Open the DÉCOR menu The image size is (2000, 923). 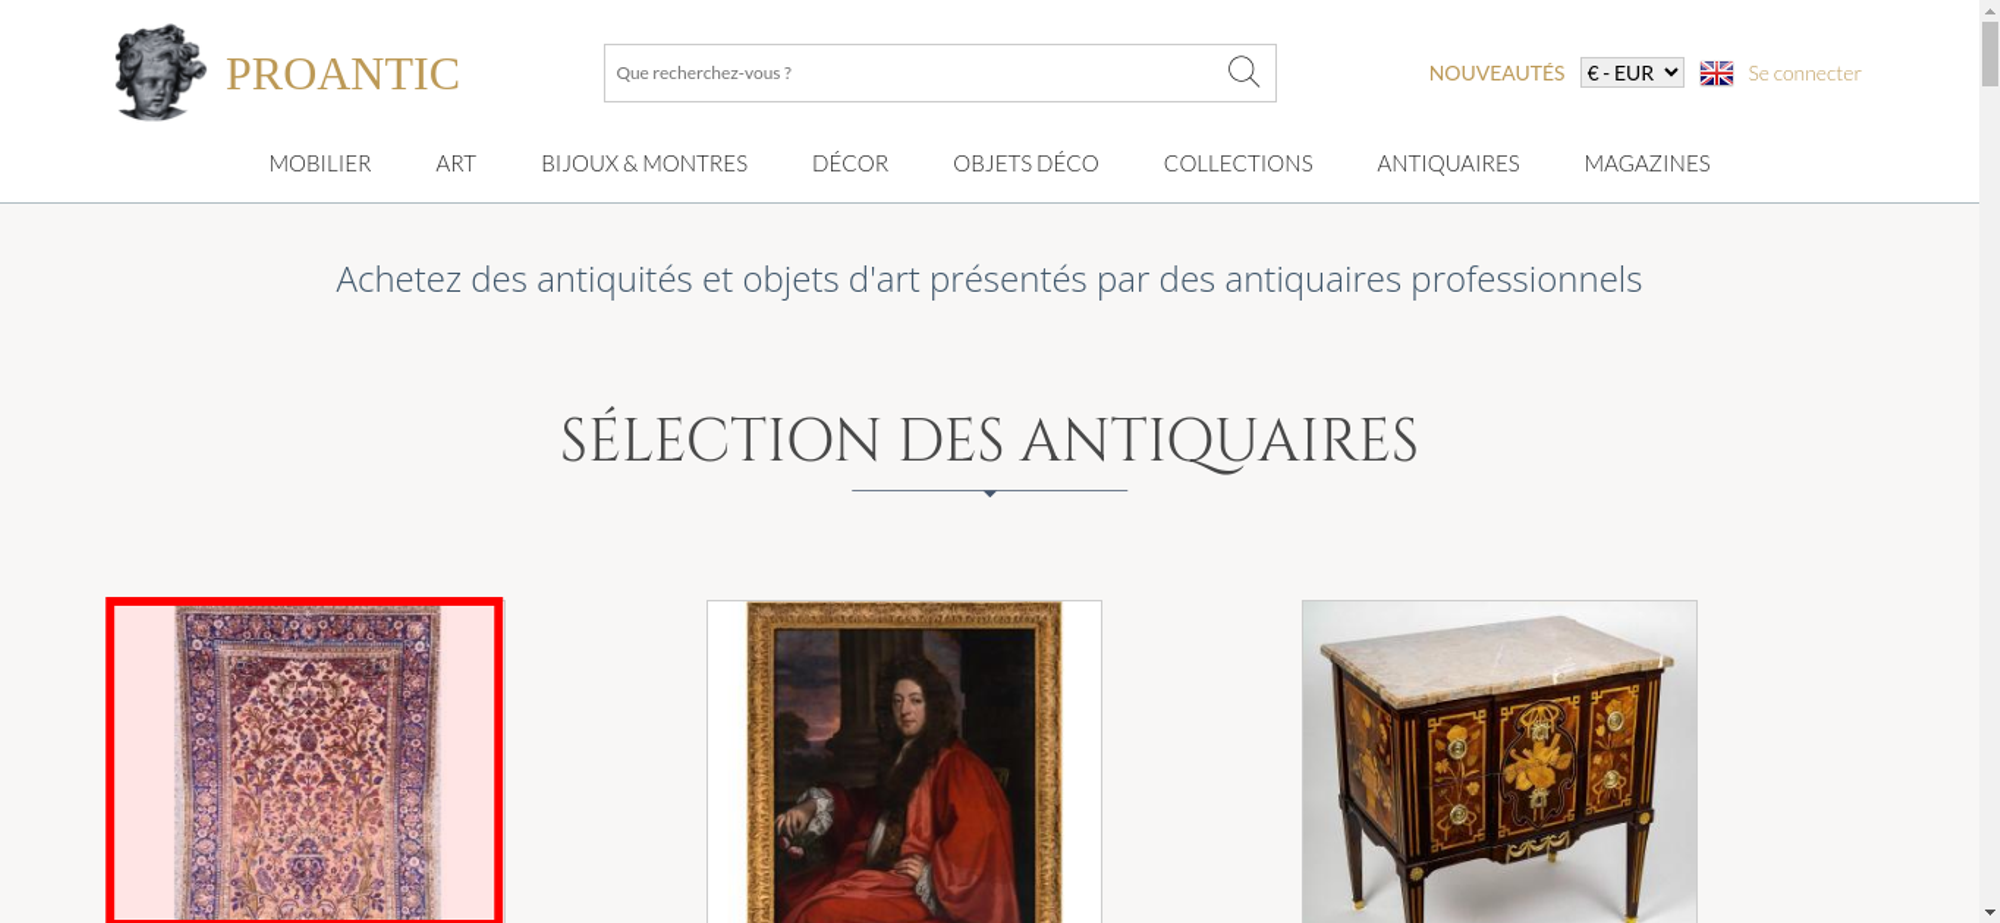850,163
